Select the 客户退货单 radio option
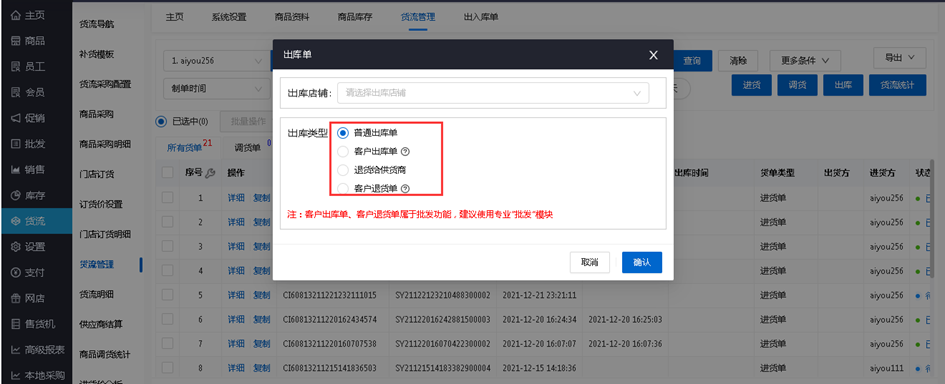 (x=343, y=189)
